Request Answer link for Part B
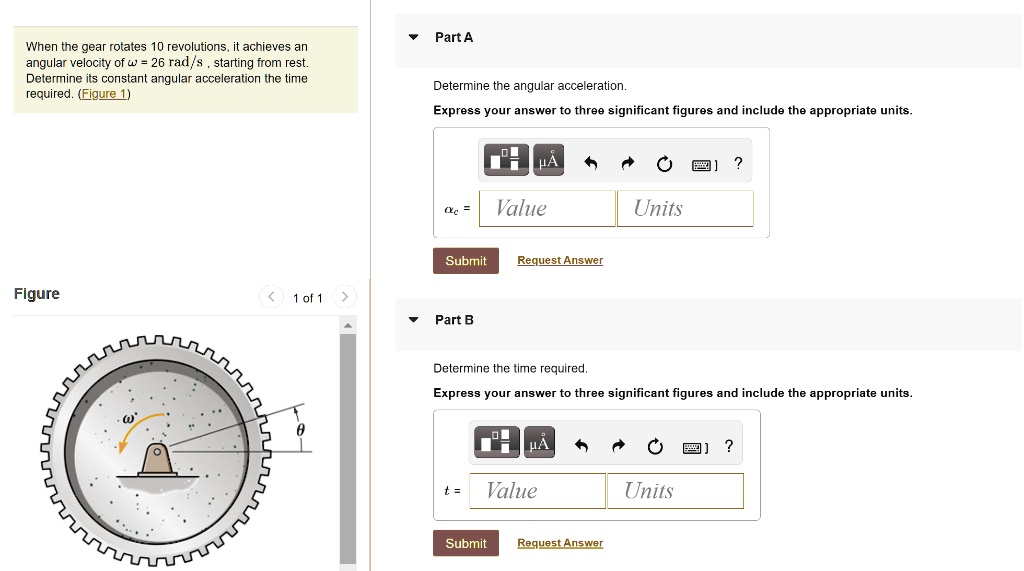 point(560,543)
